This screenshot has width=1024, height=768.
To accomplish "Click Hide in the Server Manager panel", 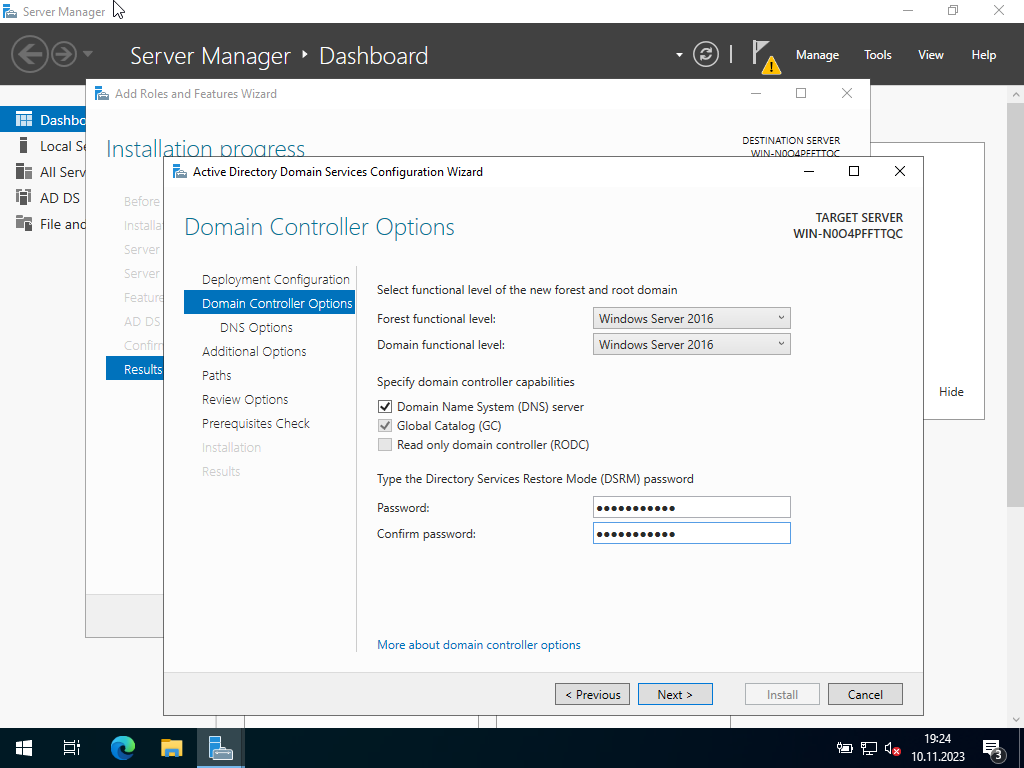I will [951, 392].
